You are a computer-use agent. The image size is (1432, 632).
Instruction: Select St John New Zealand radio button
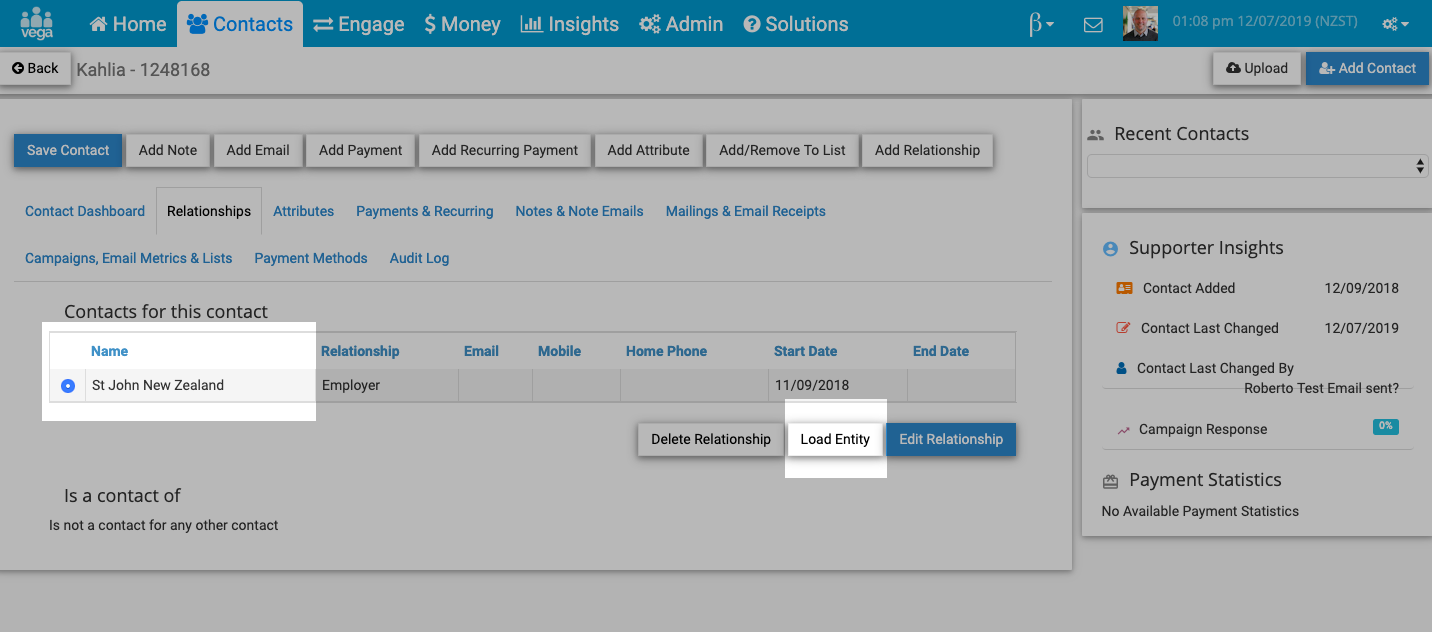pyautogui.click(x=68, y=385)
